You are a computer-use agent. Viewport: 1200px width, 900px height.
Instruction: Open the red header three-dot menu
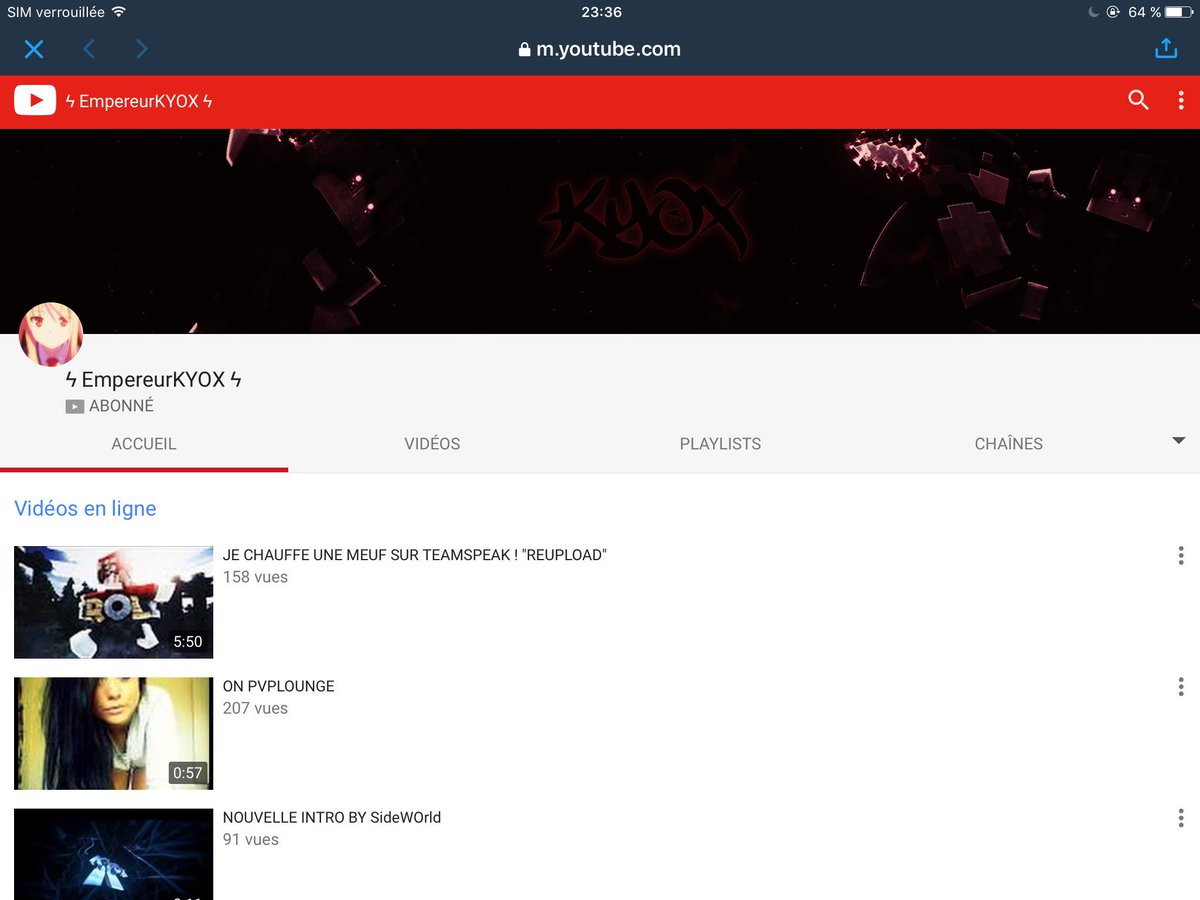coord(1181,101)
